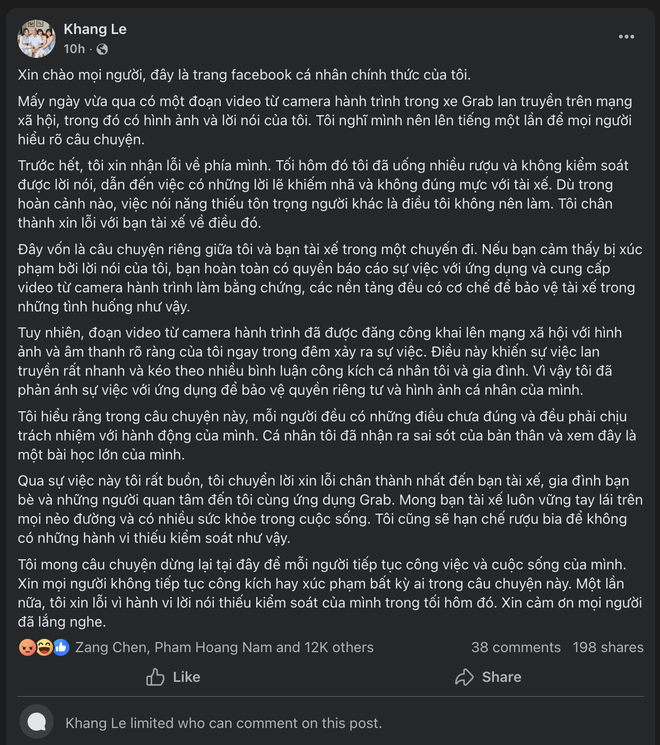Open Khang Le's profile picture
Viewport: 660px width, 745px height.
point(36,38)
